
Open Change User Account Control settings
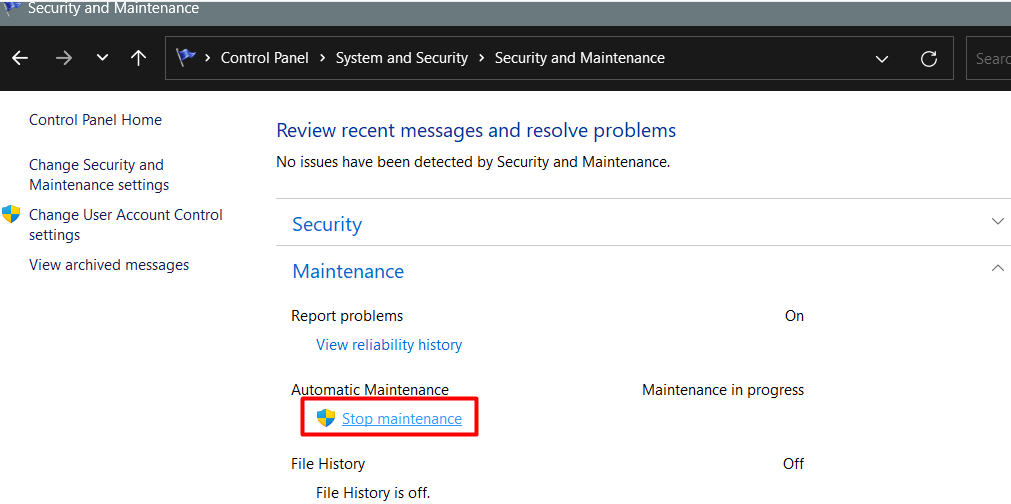tap(126, 225)
